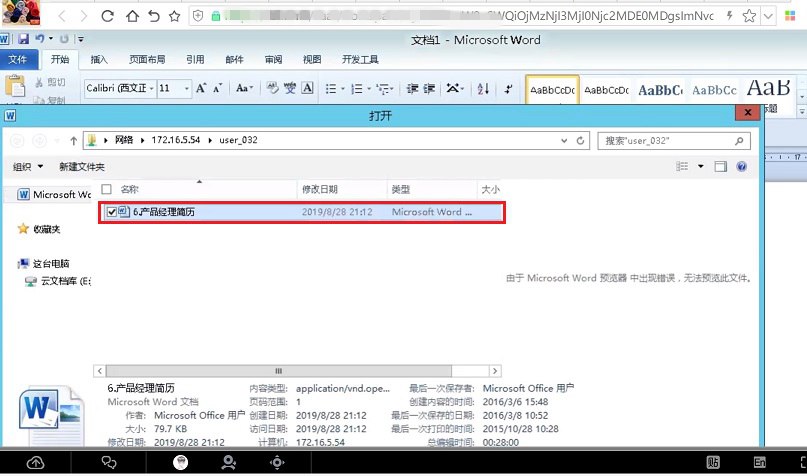Click the bookmark star at address bar right end
The image size is (807, 476).
(749, 16)
